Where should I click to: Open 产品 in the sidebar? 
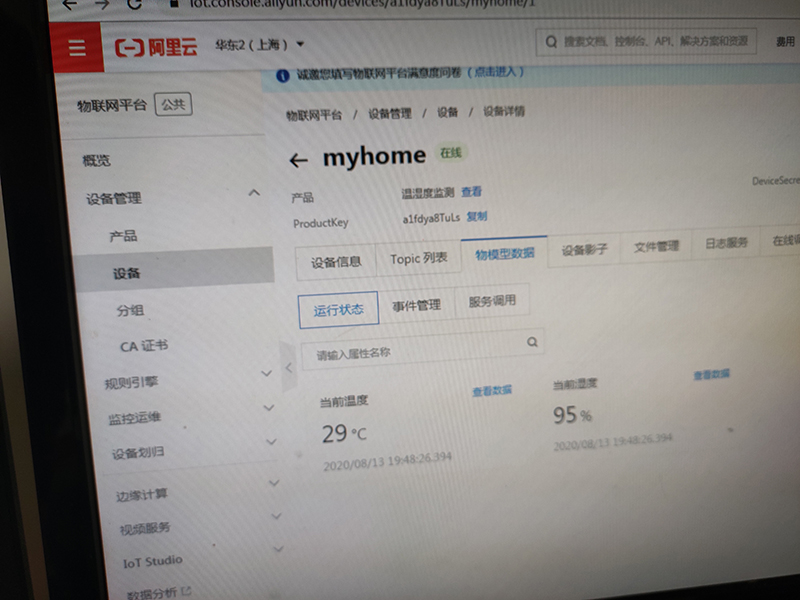pyautogui.click(x=123, y=236)
